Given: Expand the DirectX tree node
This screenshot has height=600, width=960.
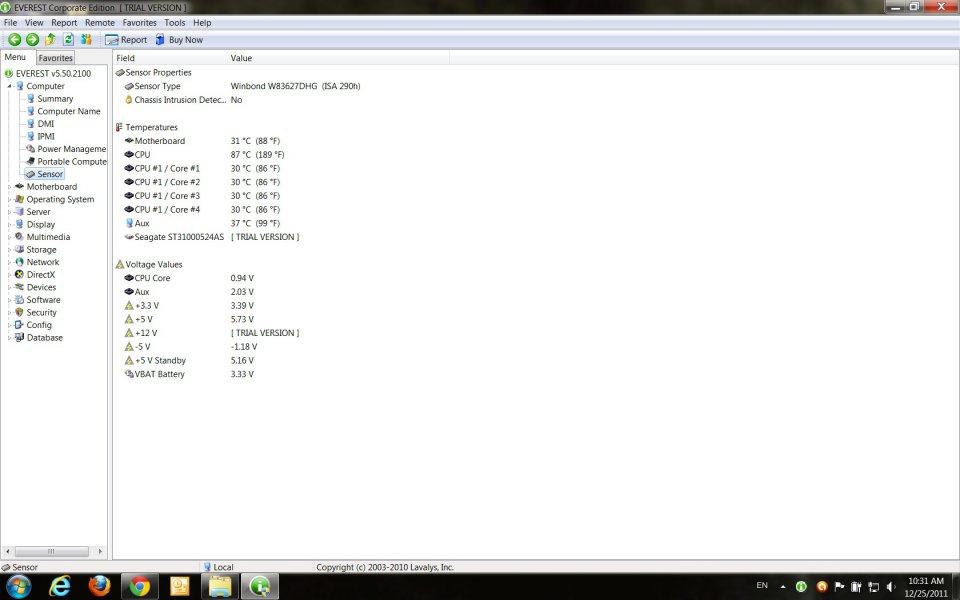Looking at the screenshot, I should click(x=9, y=275).
